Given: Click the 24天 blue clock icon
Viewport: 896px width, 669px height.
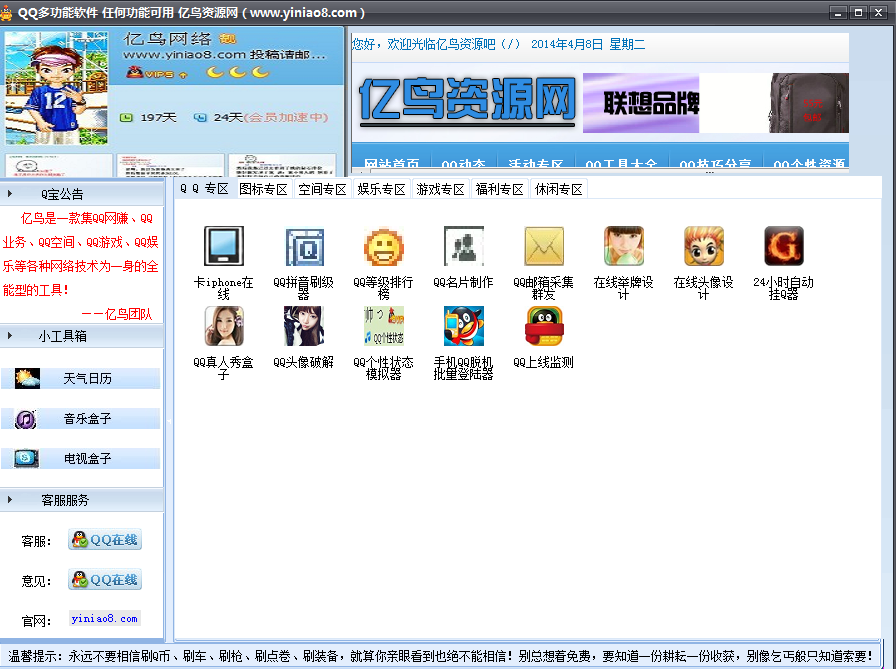Looking at the screenshot, I should click(x=200, y=118).
